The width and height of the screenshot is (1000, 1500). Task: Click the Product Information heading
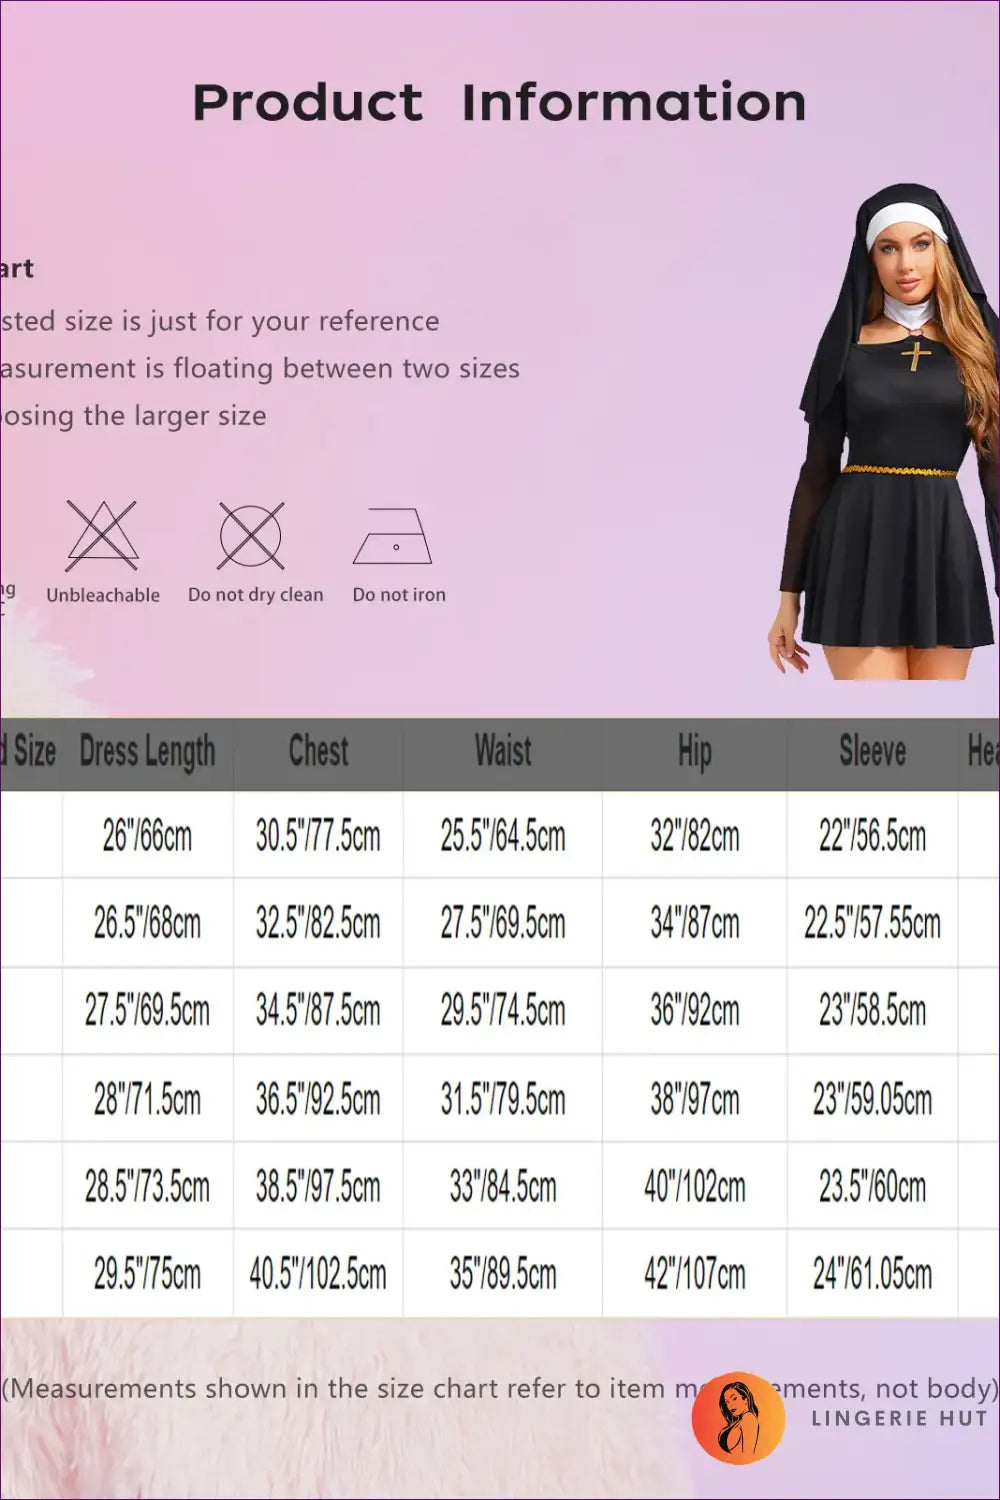(x=499, y=103)
